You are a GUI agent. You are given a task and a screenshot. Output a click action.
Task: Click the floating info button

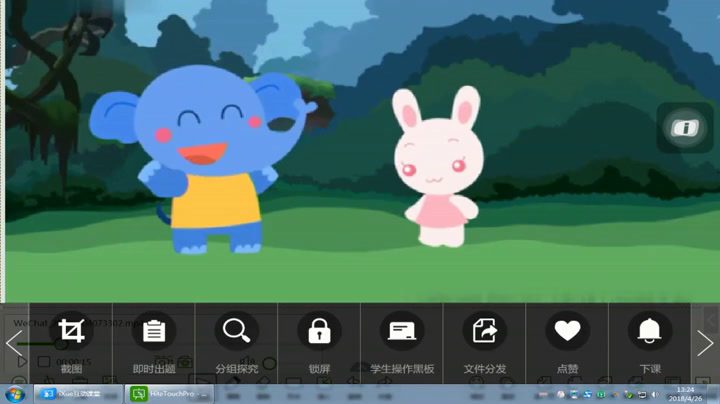tap(685, 128)
